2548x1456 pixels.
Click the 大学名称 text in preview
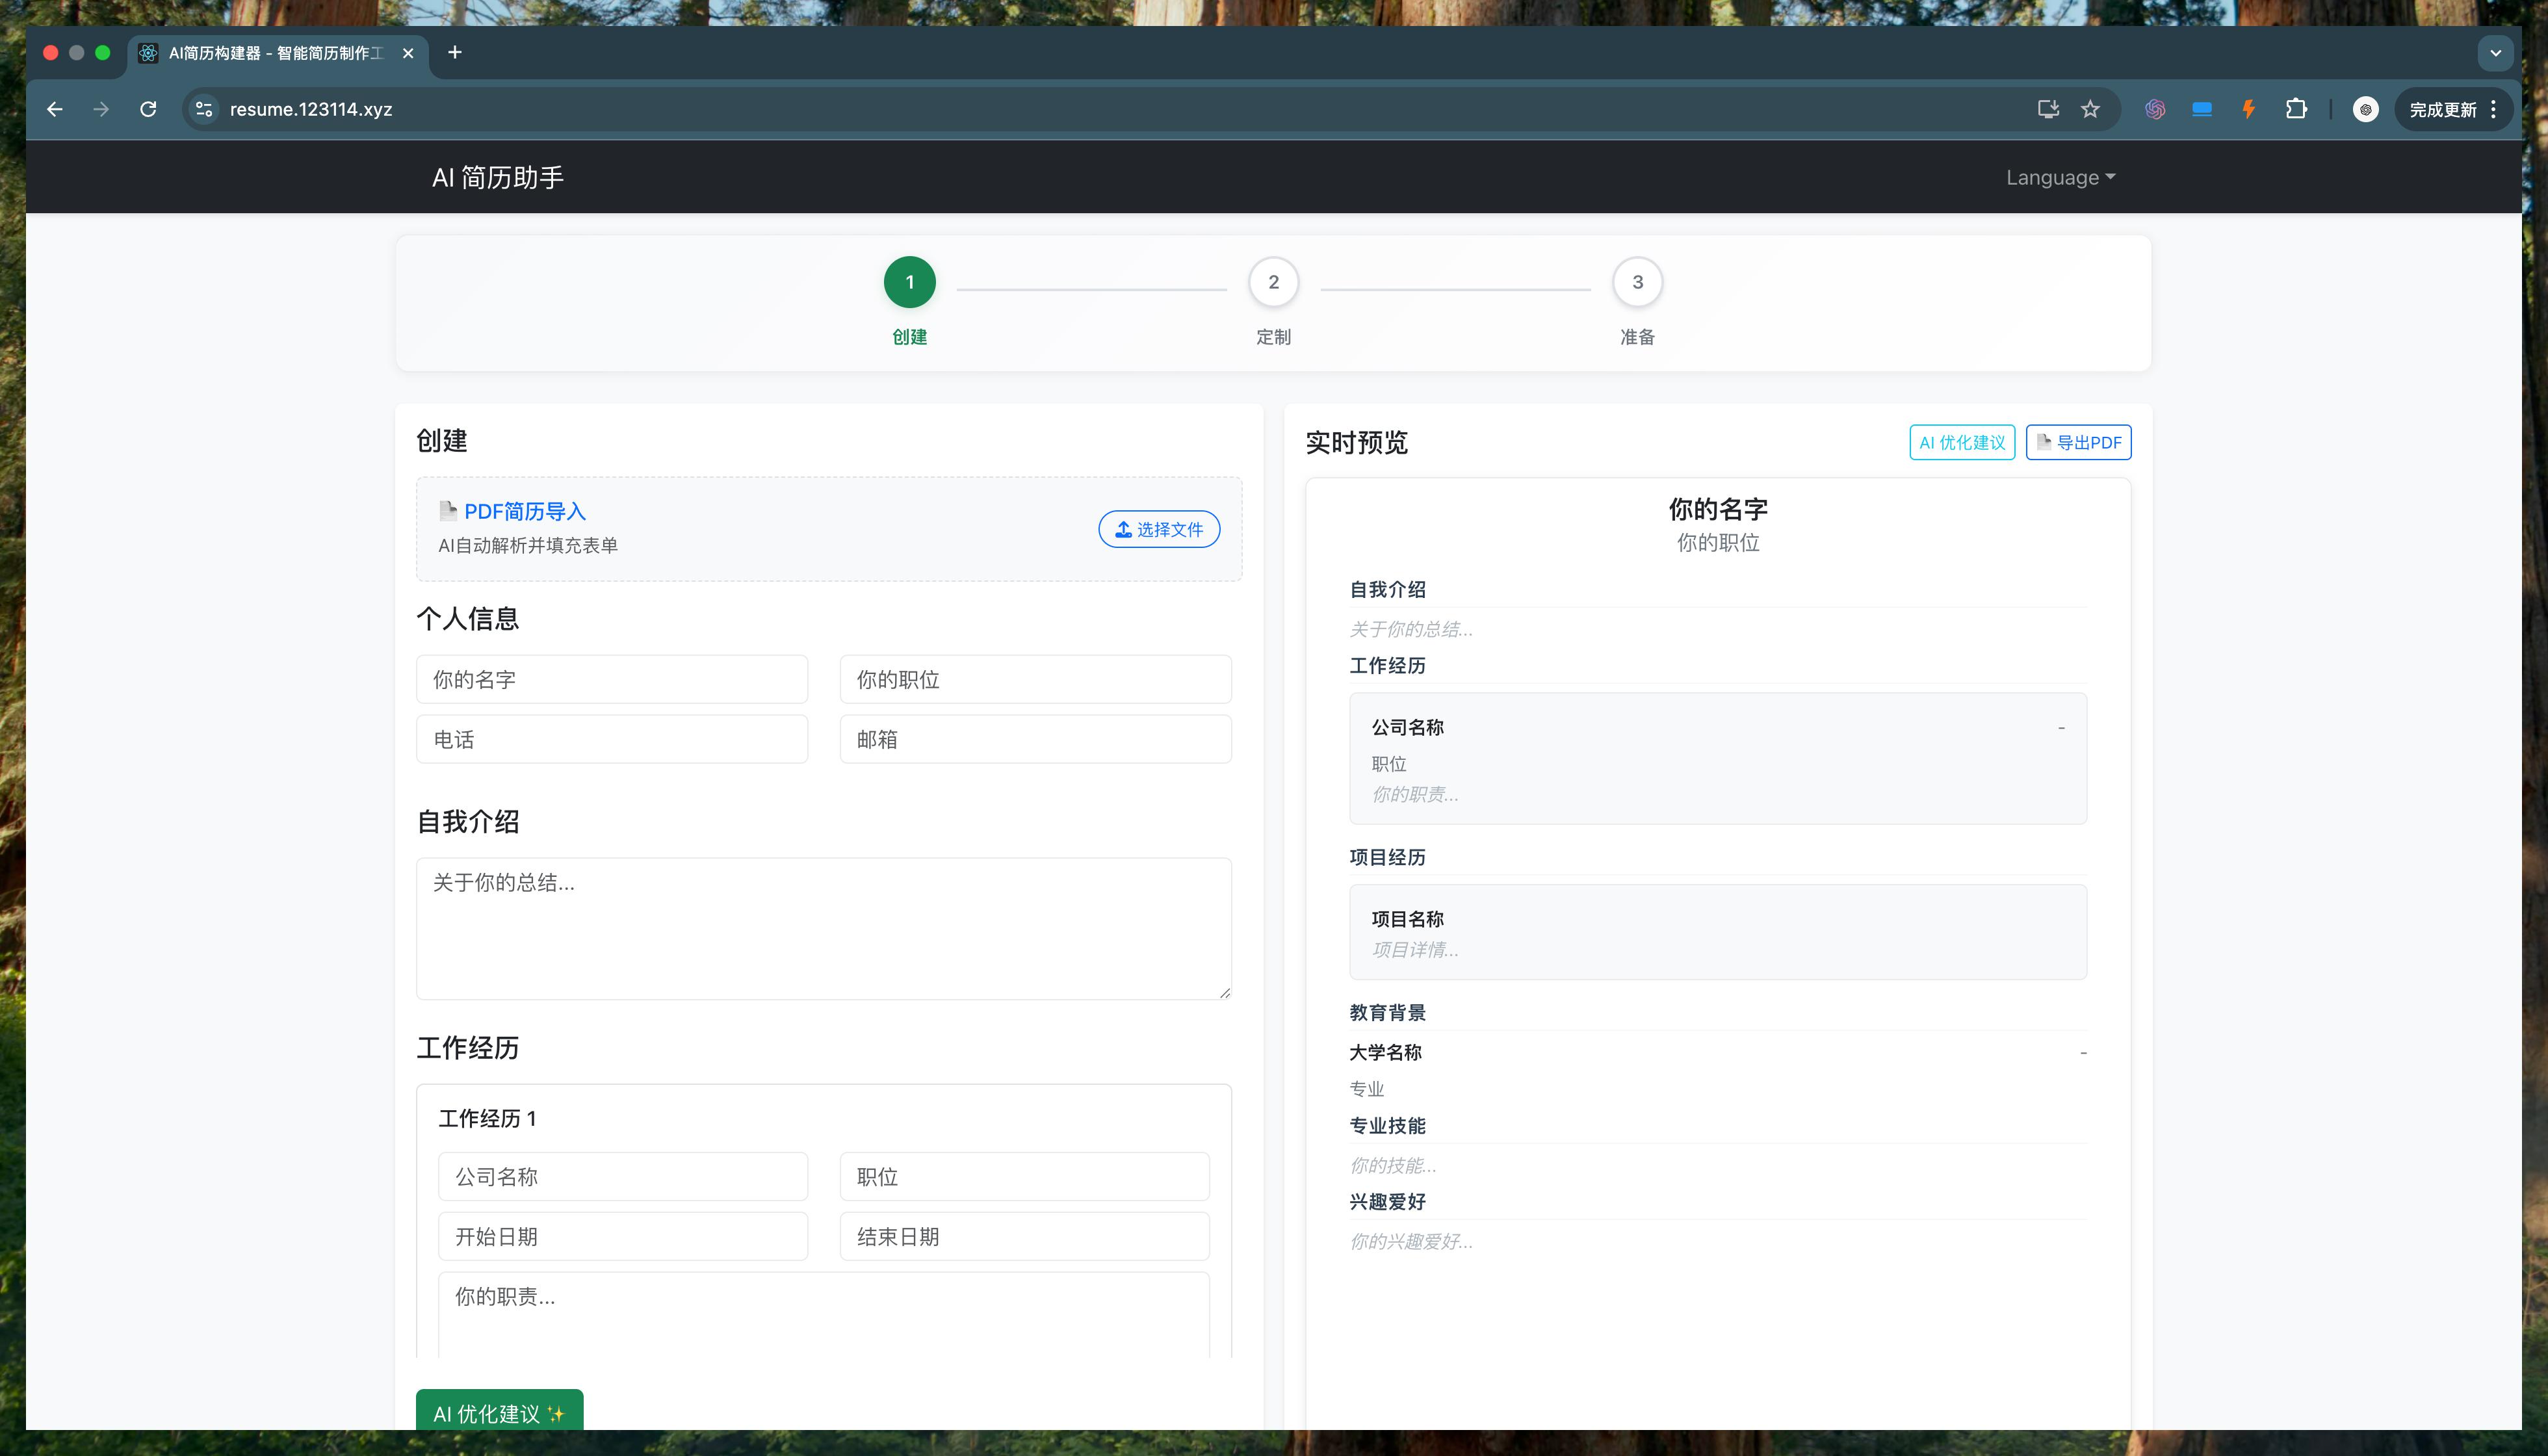1385,1052
